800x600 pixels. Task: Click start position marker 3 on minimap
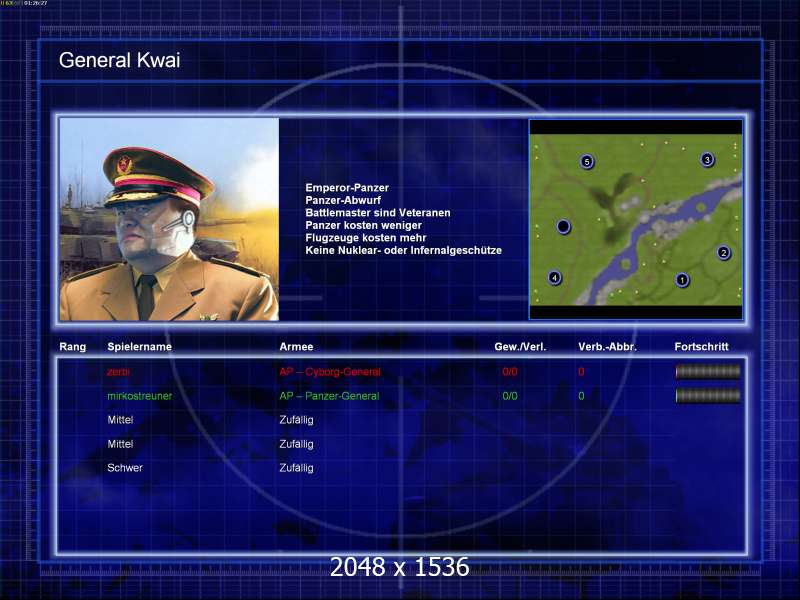(707, 160)
